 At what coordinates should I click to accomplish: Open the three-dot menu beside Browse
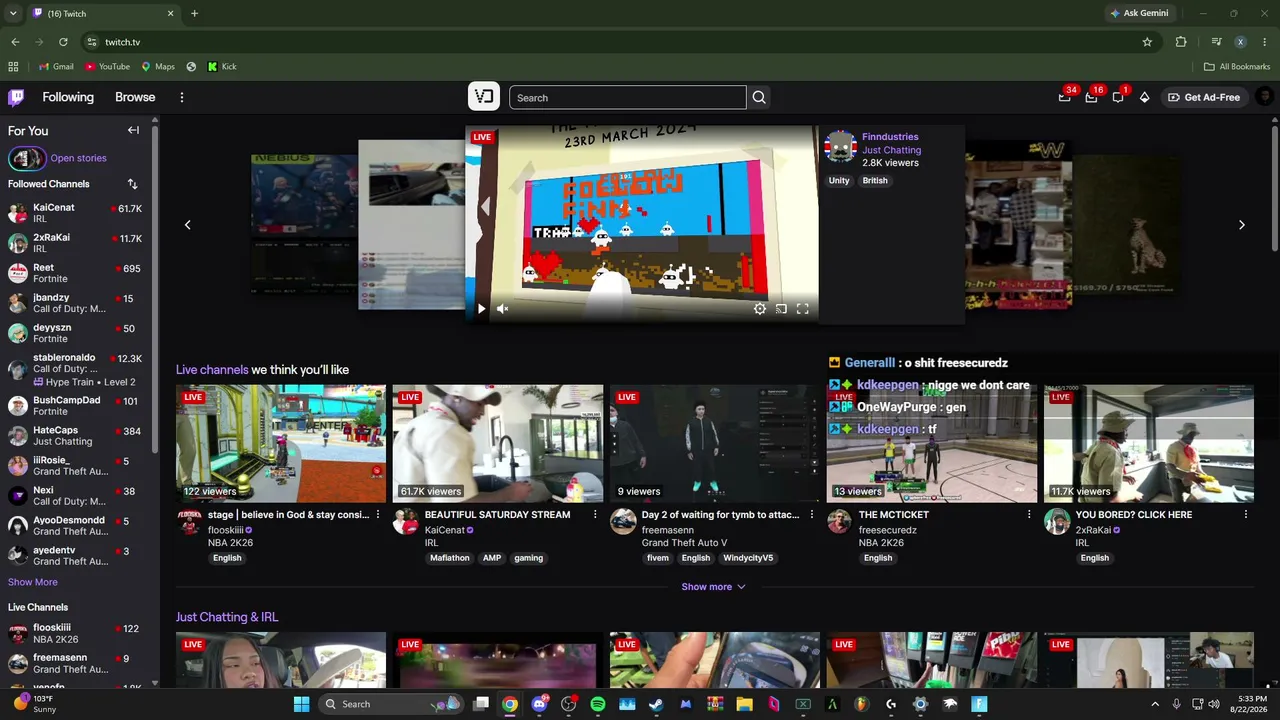pyautogui.click(x=182, y=97)
